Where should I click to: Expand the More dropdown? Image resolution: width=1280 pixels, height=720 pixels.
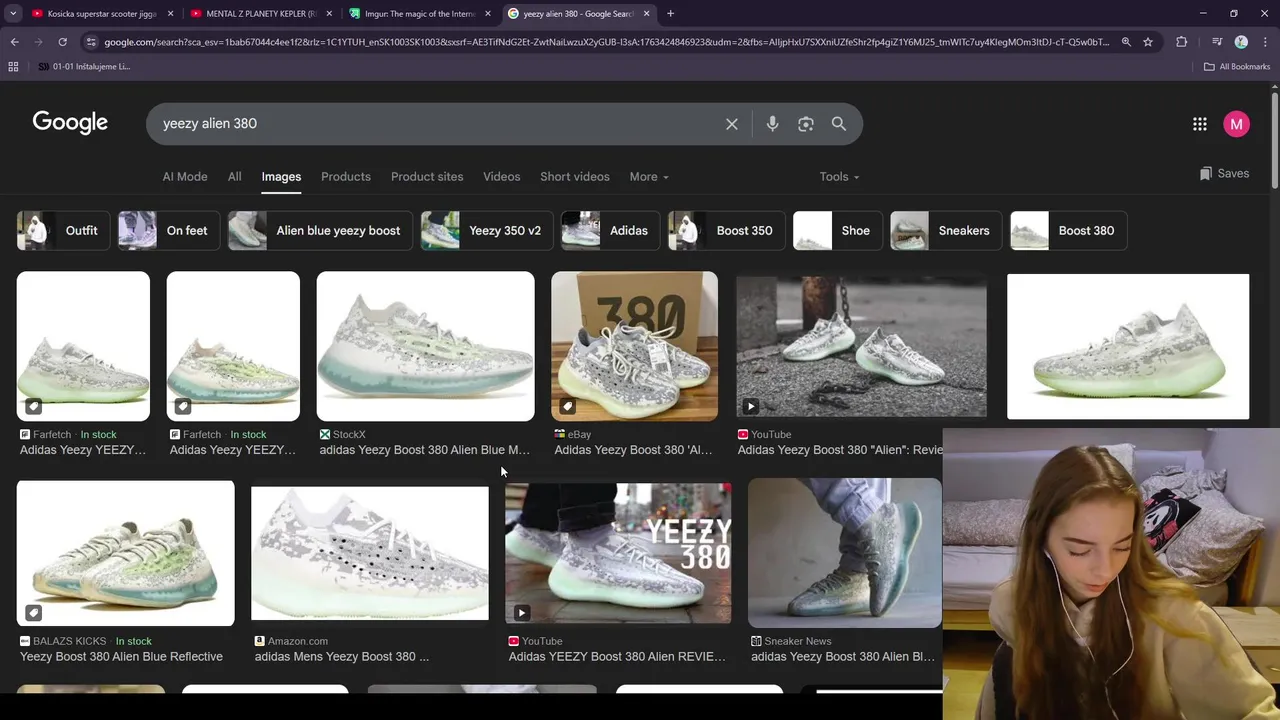pos(649,176)
